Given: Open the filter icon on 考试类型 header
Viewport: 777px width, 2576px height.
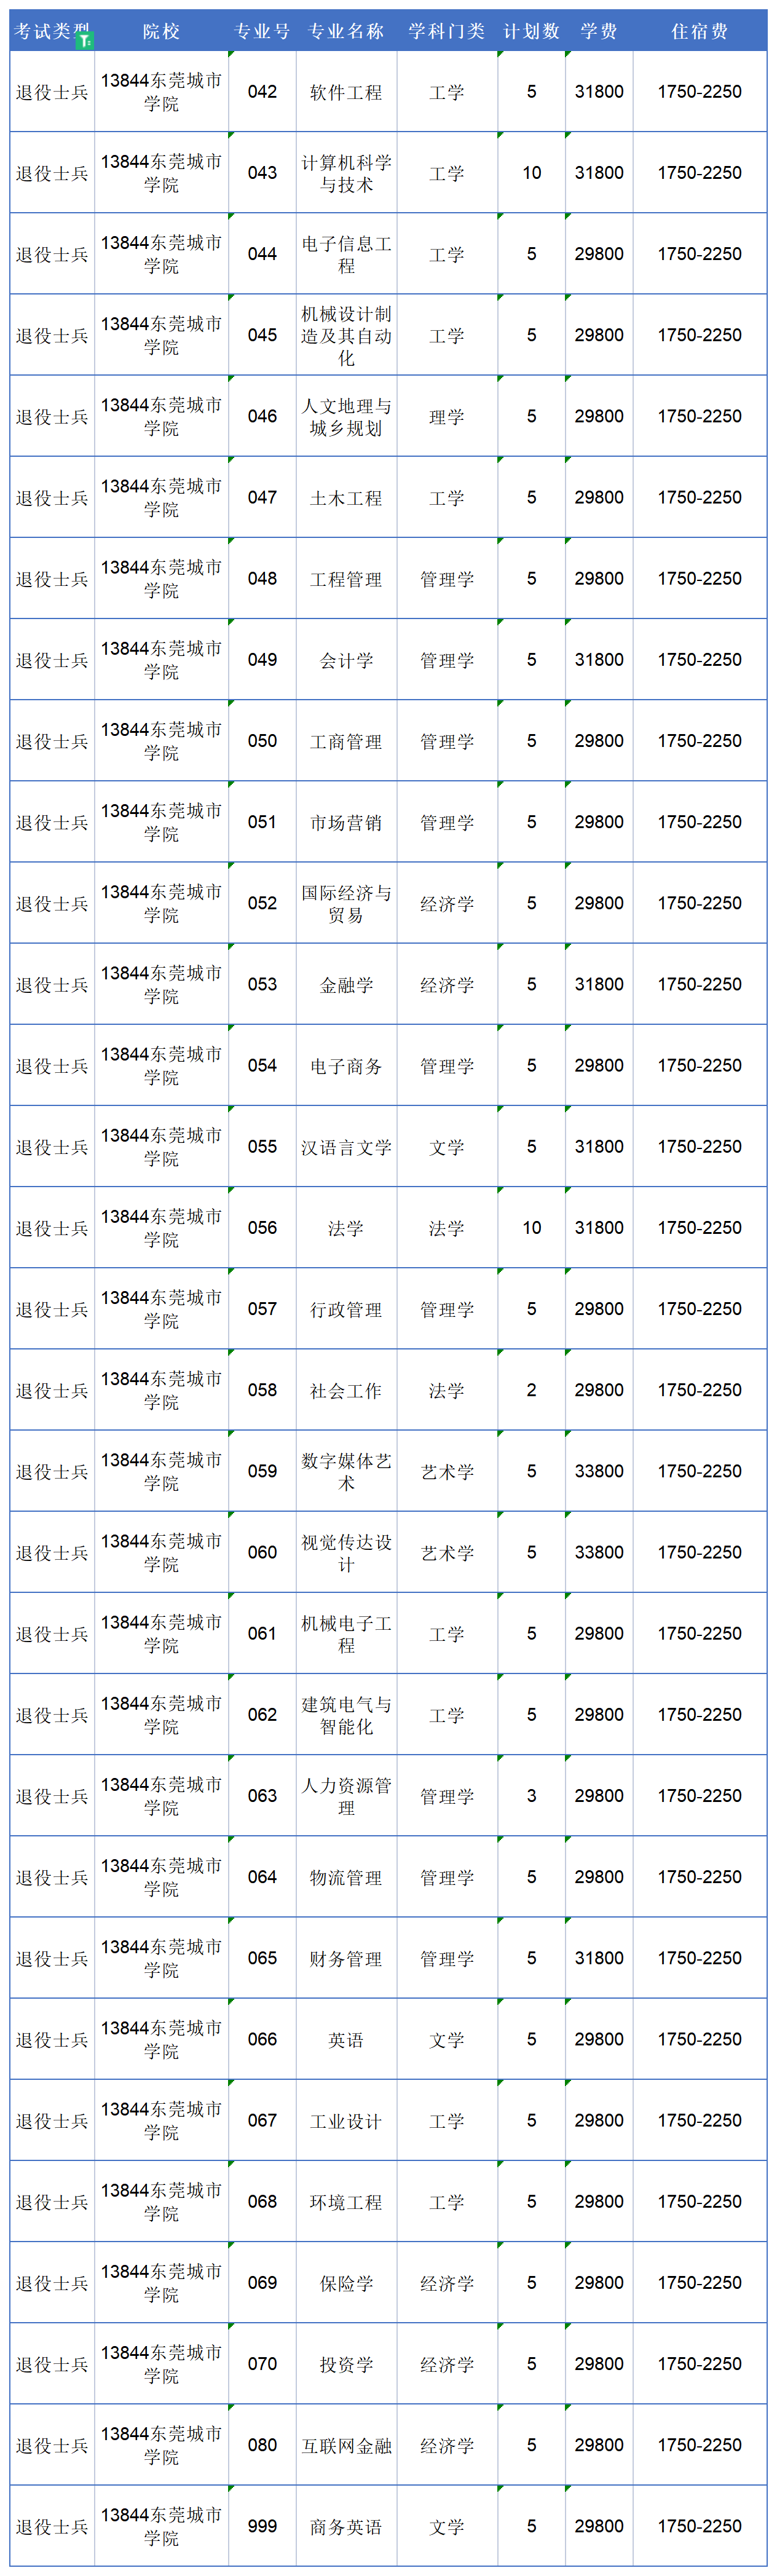Looking at the screenshot, I should point(85,40).
